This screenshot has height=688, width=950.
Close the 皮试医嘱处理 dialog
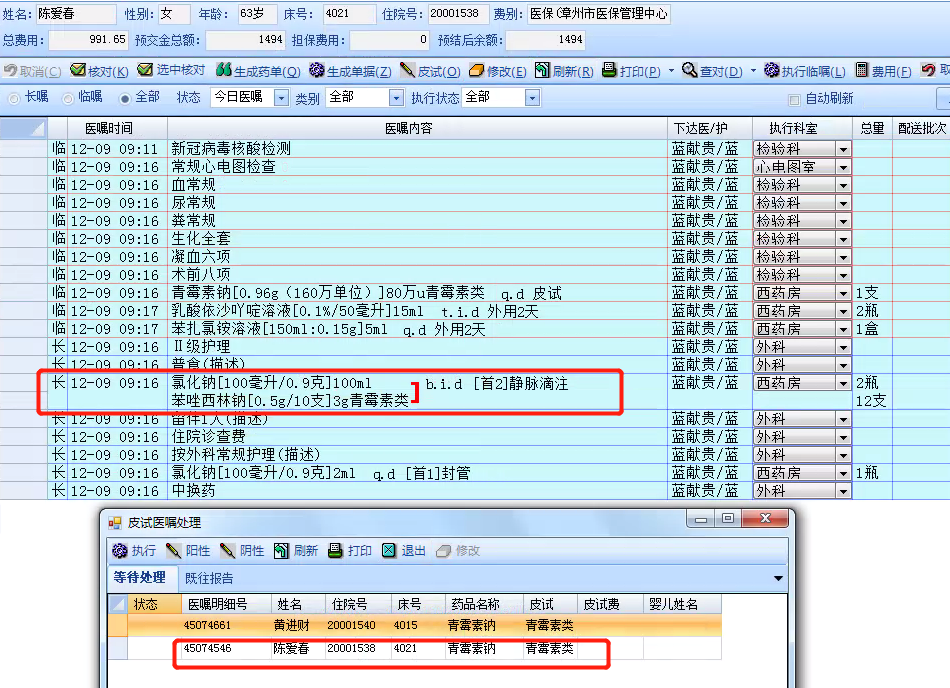[765, 518]
